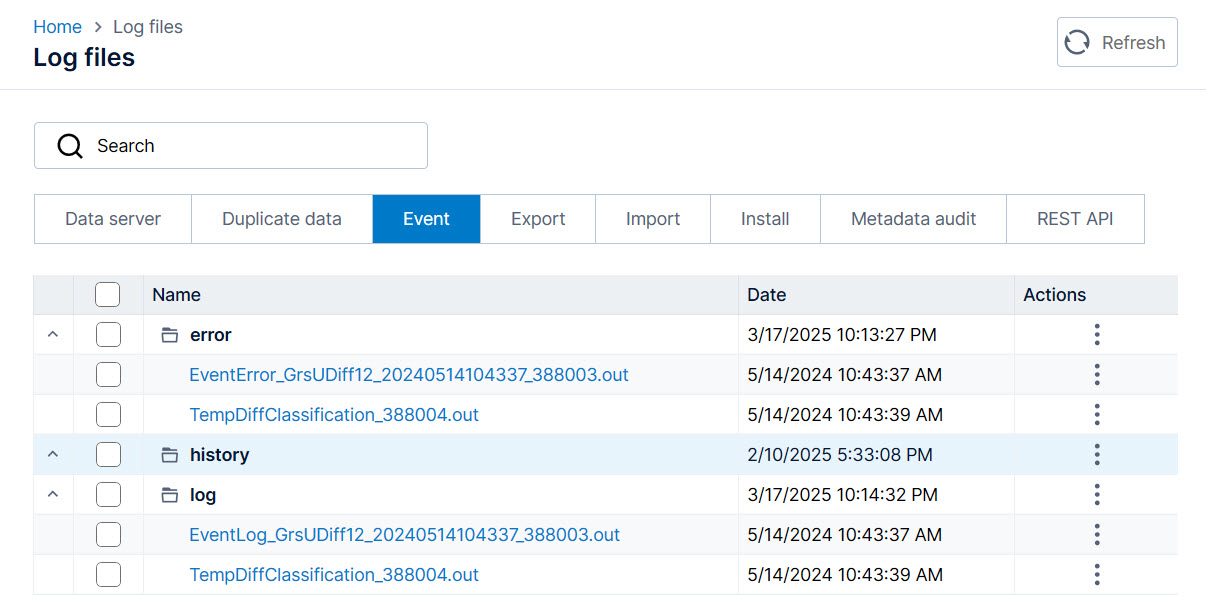Open the Metadata audit tab
This screenshot has width=1206, height=616.
click(x=913, y=218)
